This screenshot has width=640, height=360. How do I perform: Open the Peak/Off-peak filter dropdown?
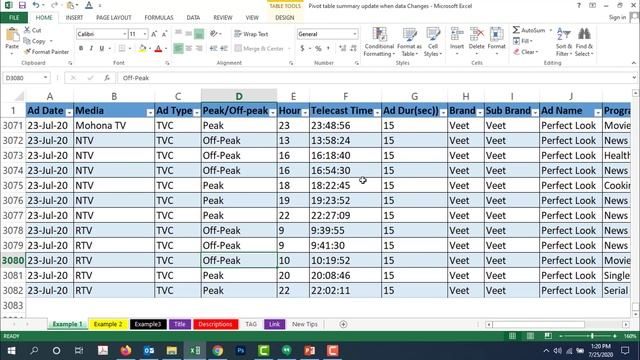point(272,112)
